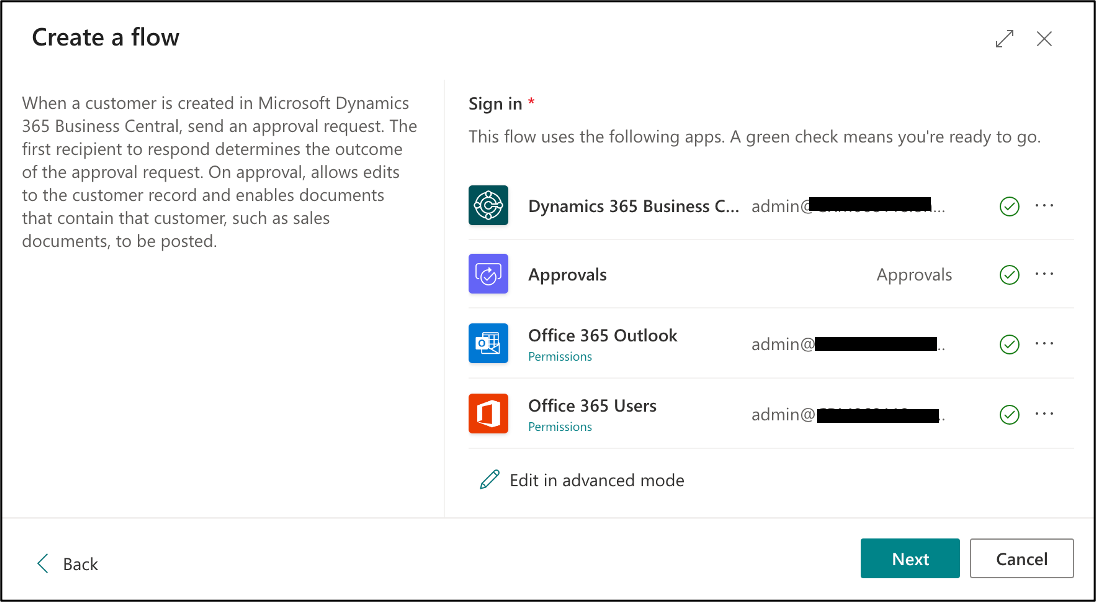Select Edit in advanced mode
1096x602 pixels.
tap(596, 480)
